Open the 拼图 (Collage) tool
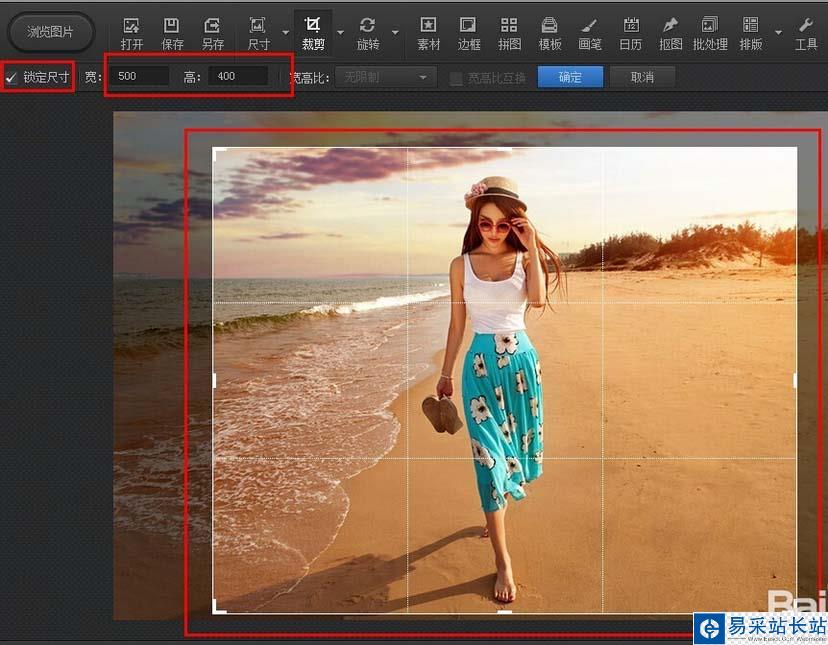Image resolution: width=828 pixels, height=645 pixels. pyautogui.click(x=509, y=32)
